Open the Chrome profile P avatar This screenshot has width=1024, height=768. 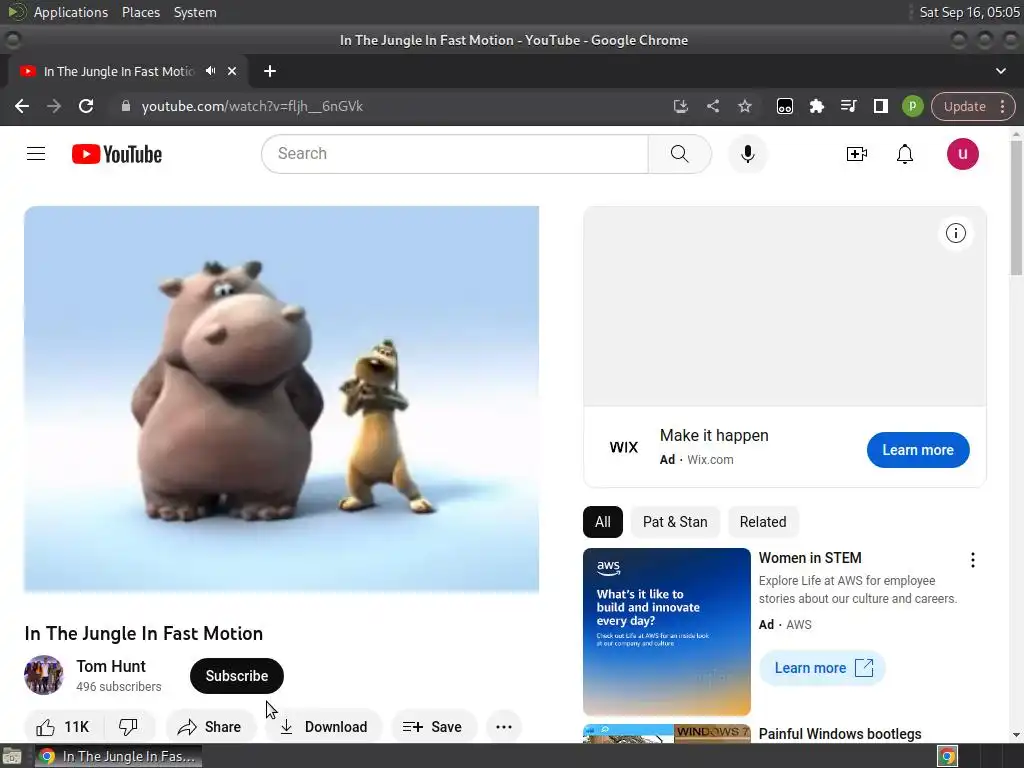pyautogui.click(x=912, y=106)
